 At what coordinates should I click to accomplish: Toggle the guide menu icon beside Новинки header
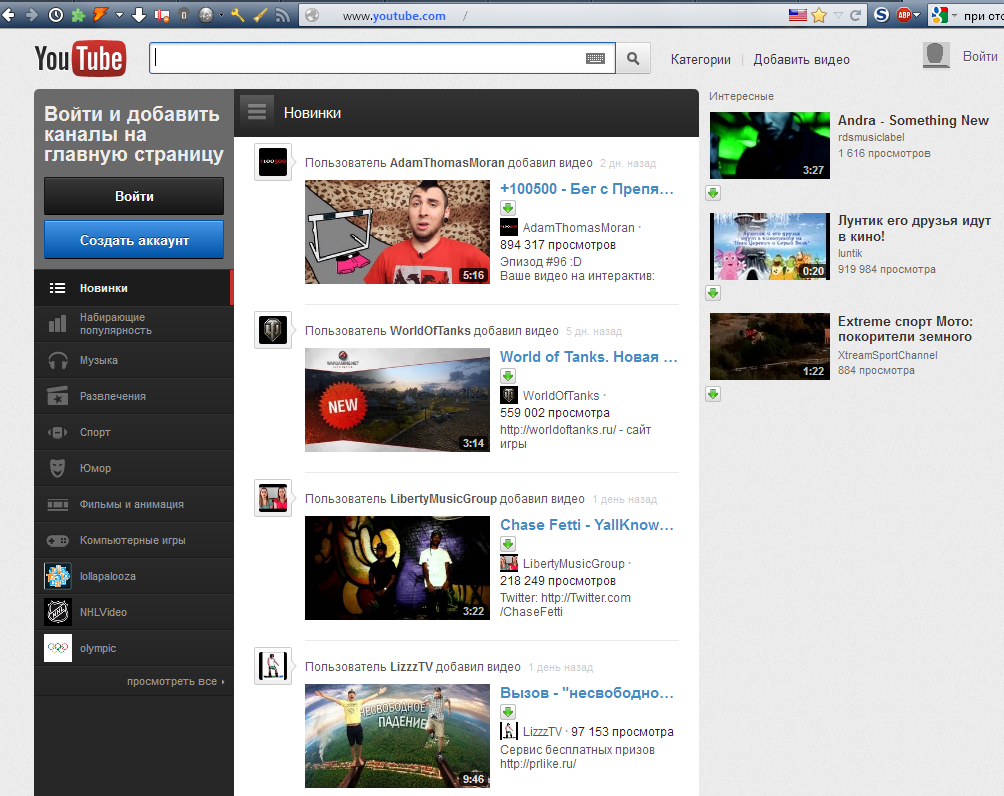click(x=257, y=112)
